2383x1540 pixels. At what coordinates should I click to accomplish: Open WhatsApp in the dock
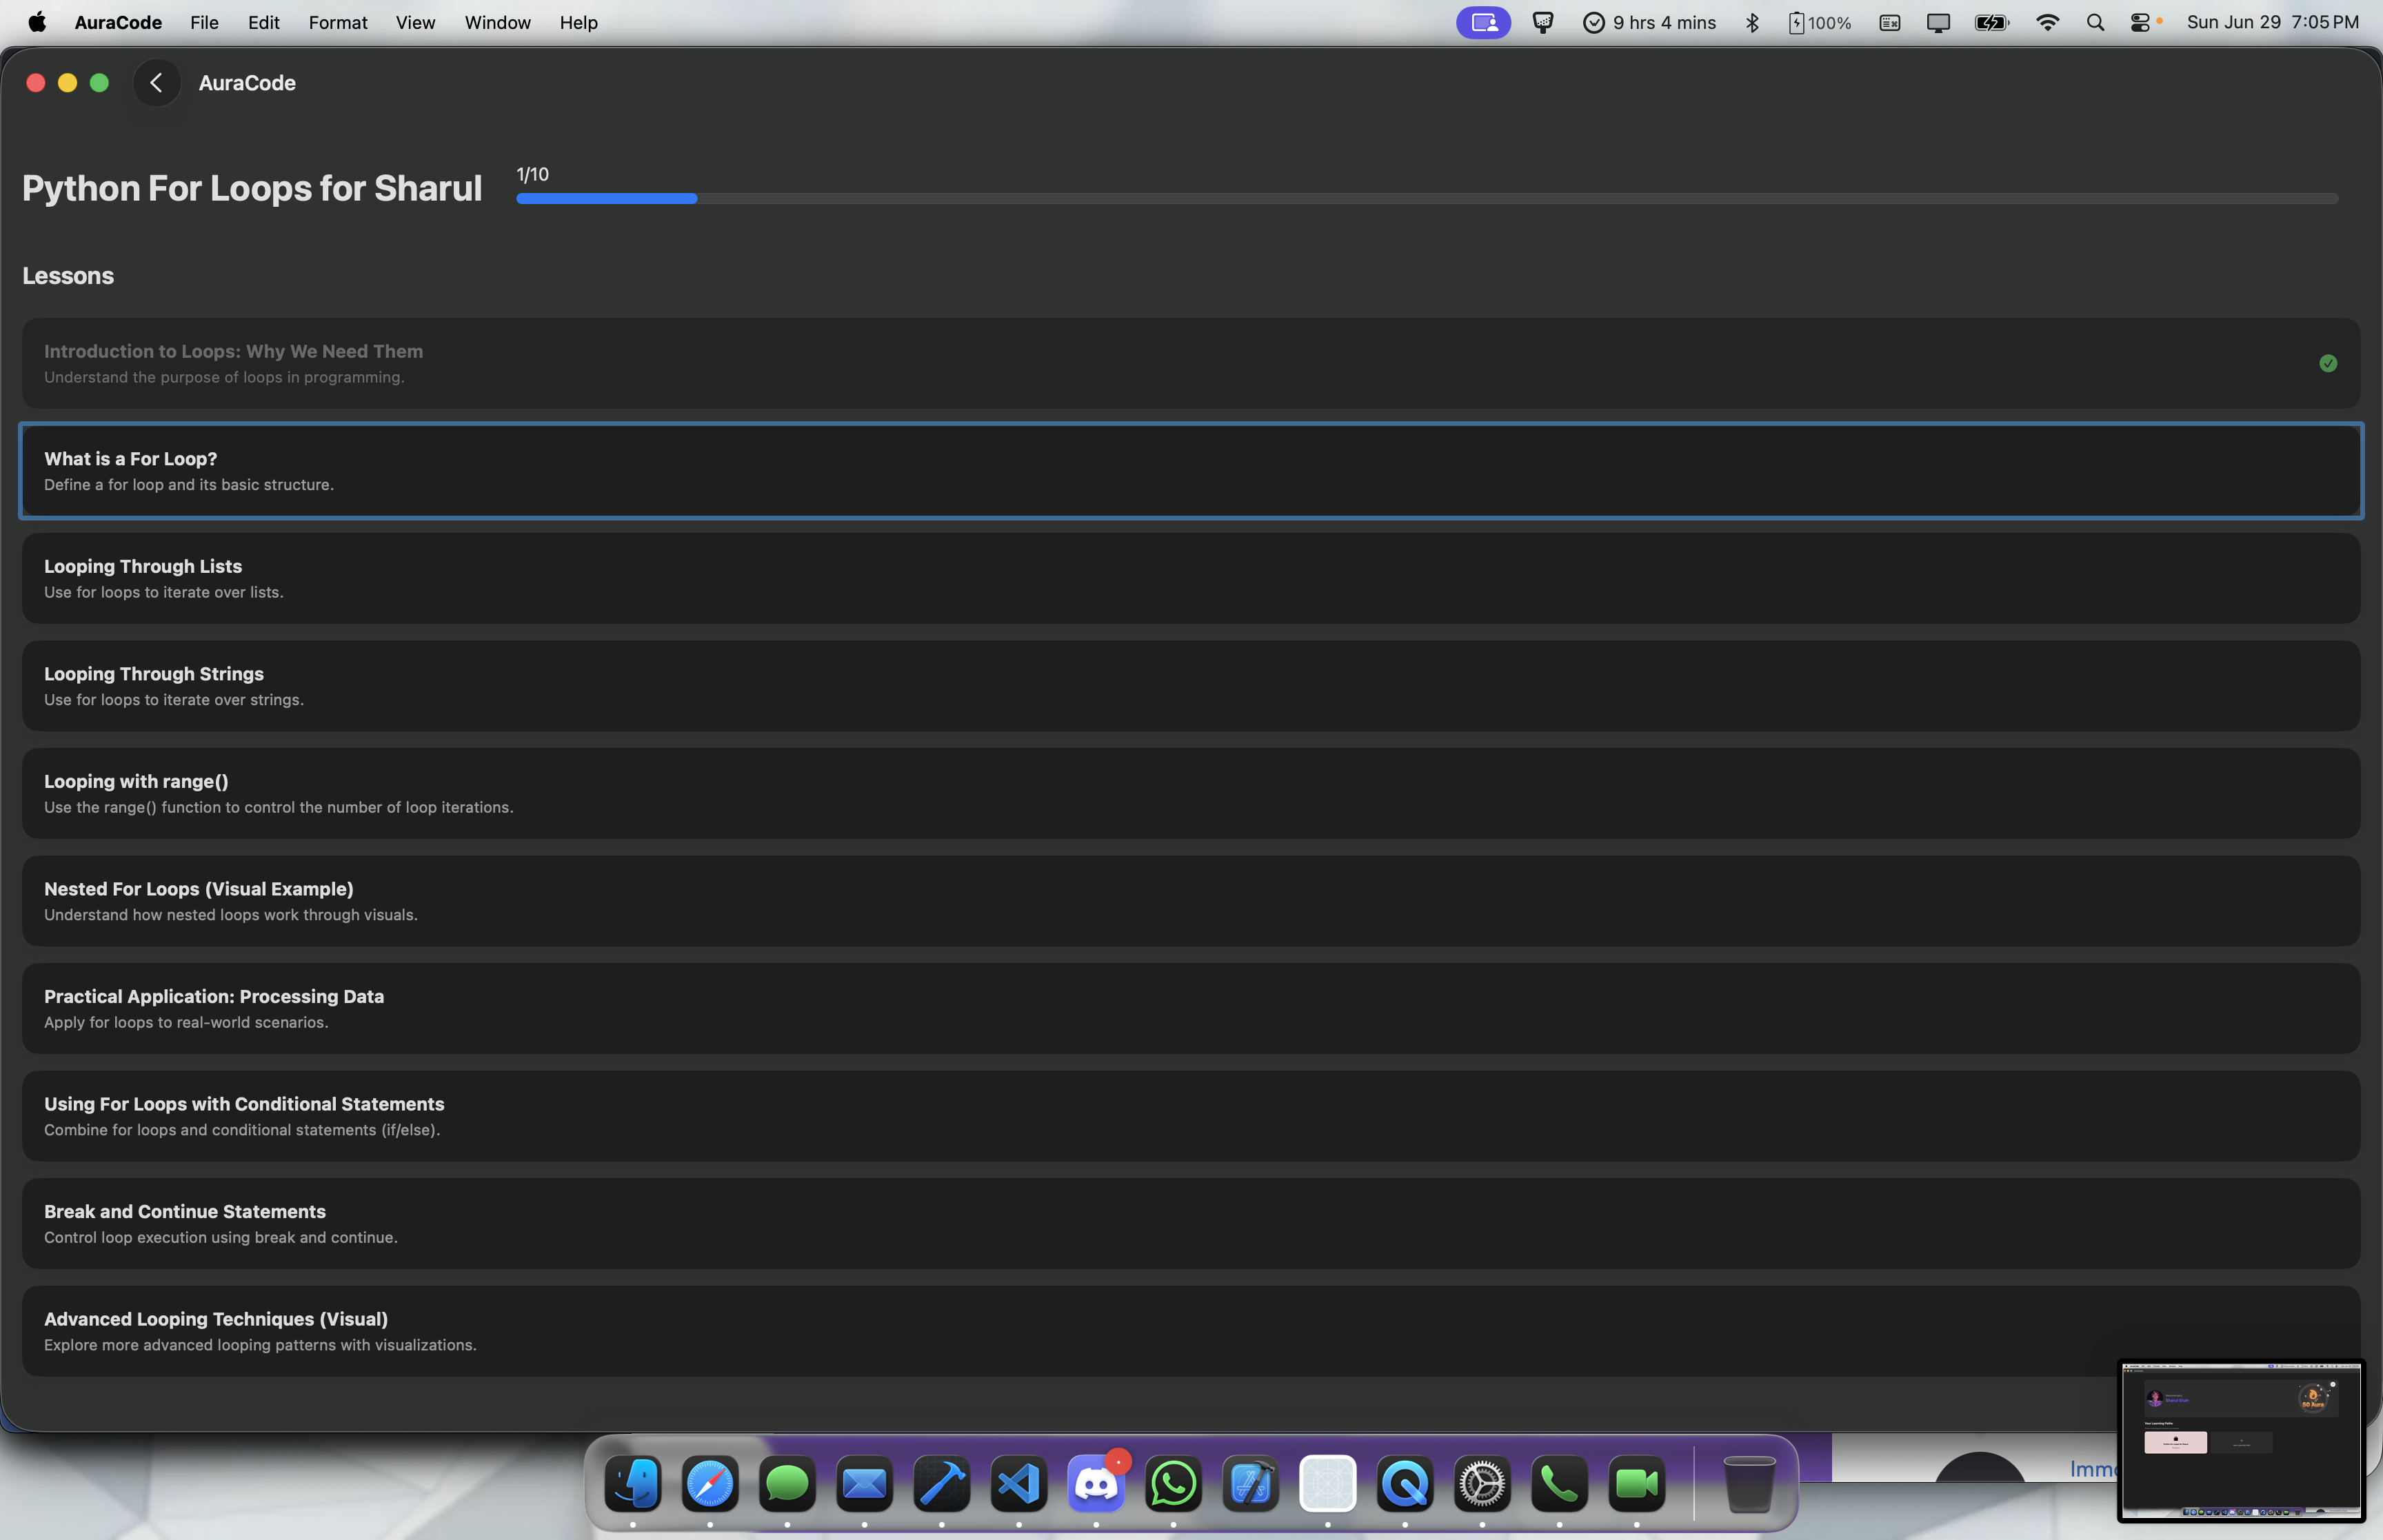pos(1173,1483)
